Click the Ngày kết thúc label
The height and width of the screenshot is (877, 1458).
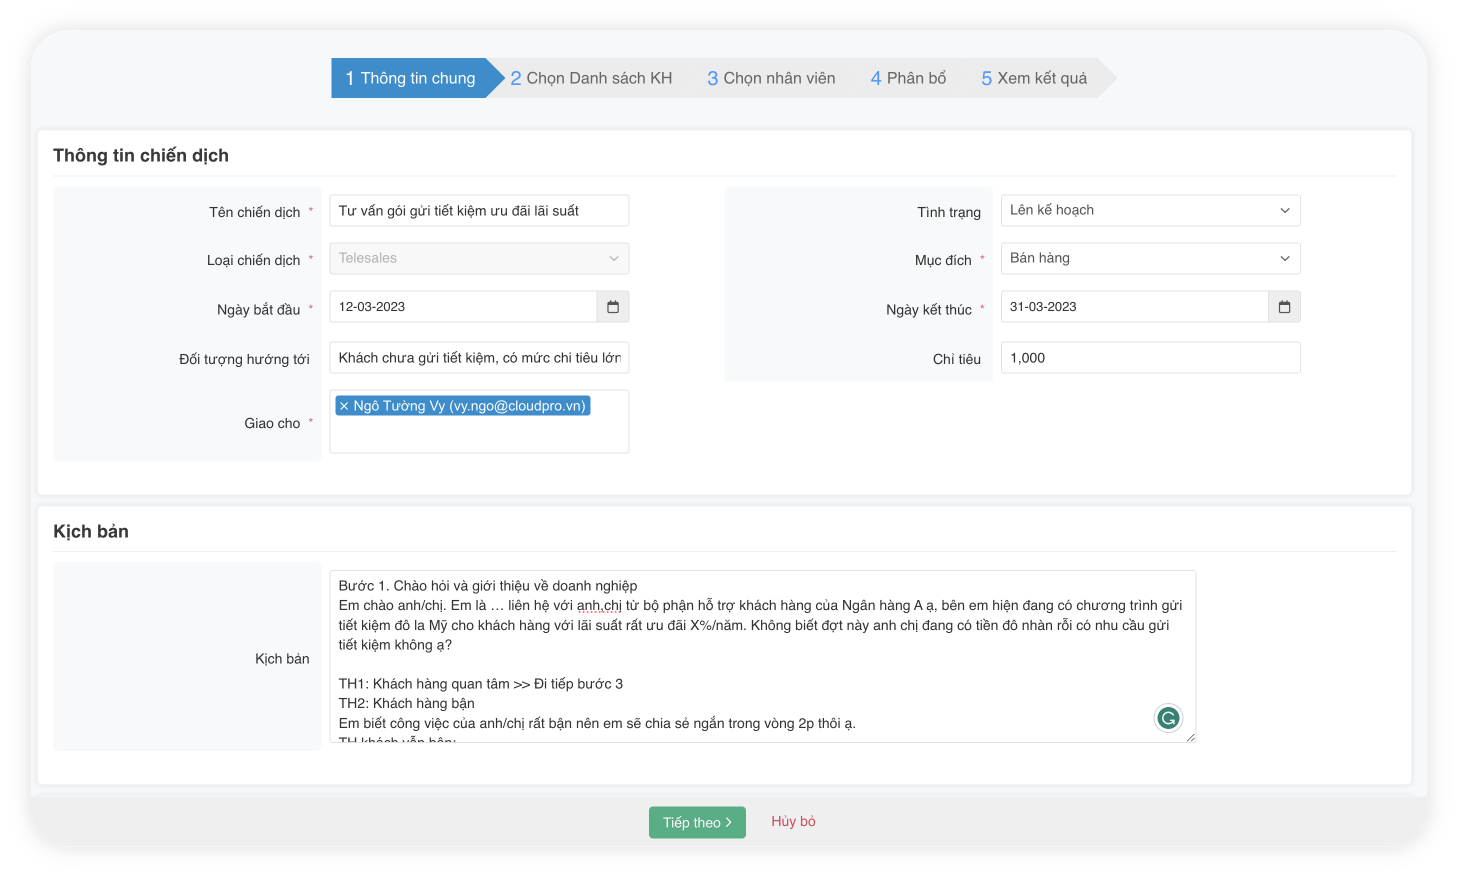[x=929, y=309]
